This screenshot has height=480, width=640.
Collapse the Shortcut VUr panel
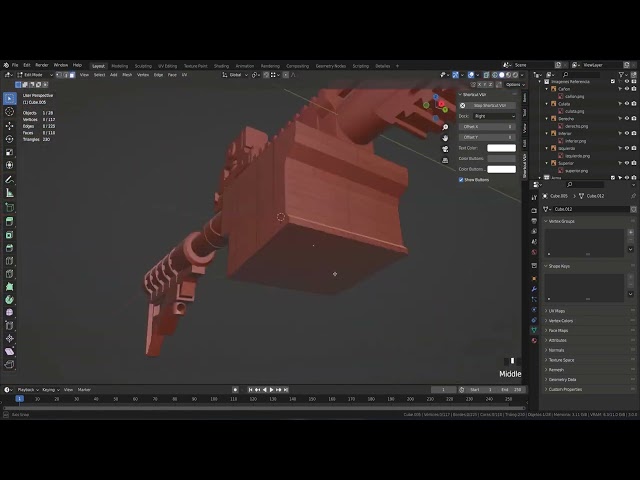pos(473,95)
